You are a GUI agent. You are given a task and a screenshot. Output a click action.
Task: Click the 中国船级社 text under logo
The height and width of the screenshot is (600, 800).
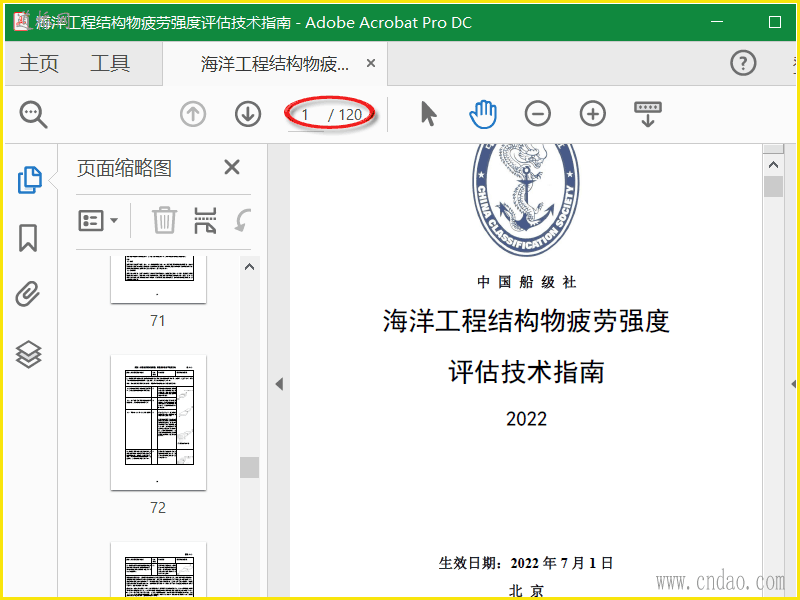[x=527, y=282]
